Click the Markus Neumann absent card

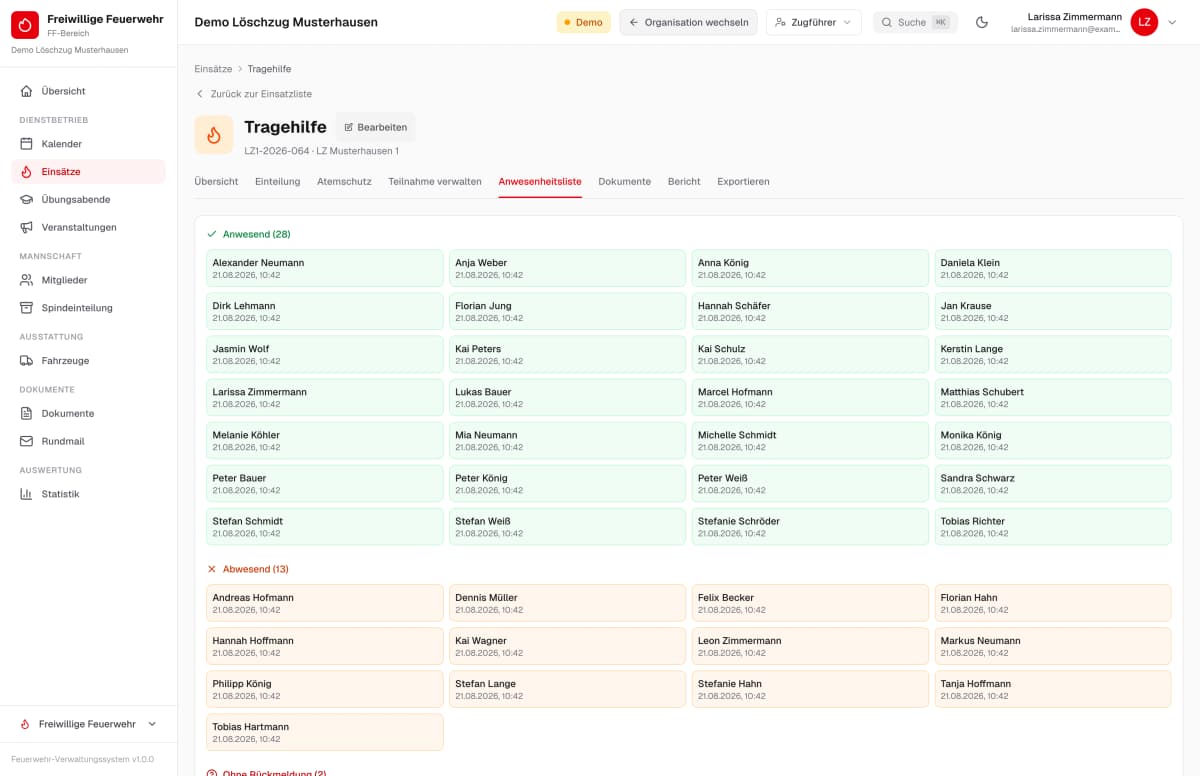(x=1053, y=646)
